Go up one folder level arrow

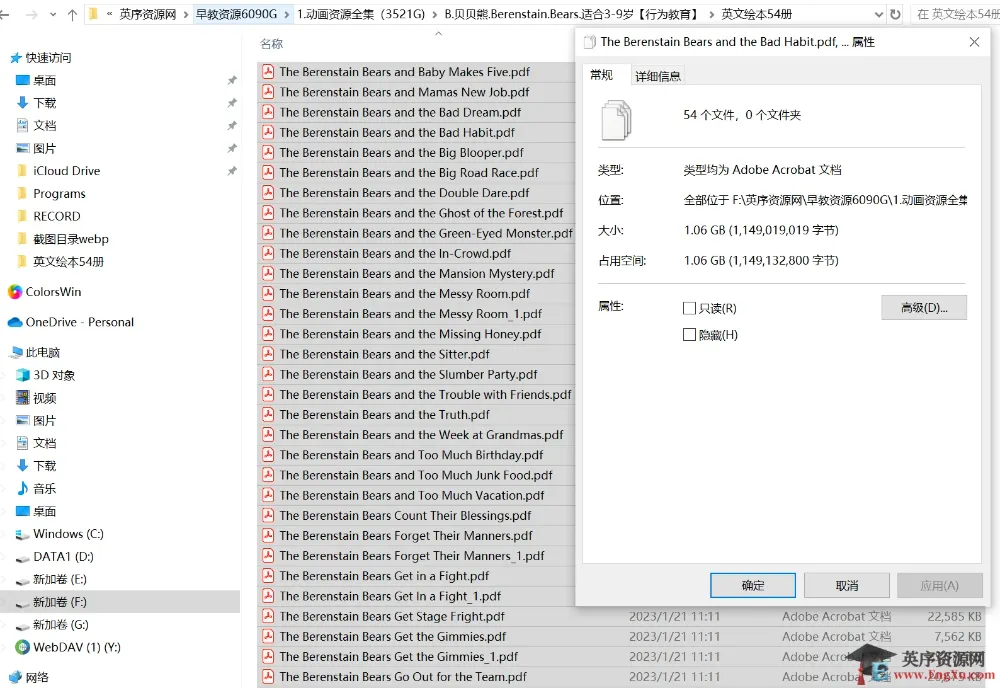pos(72,14)
